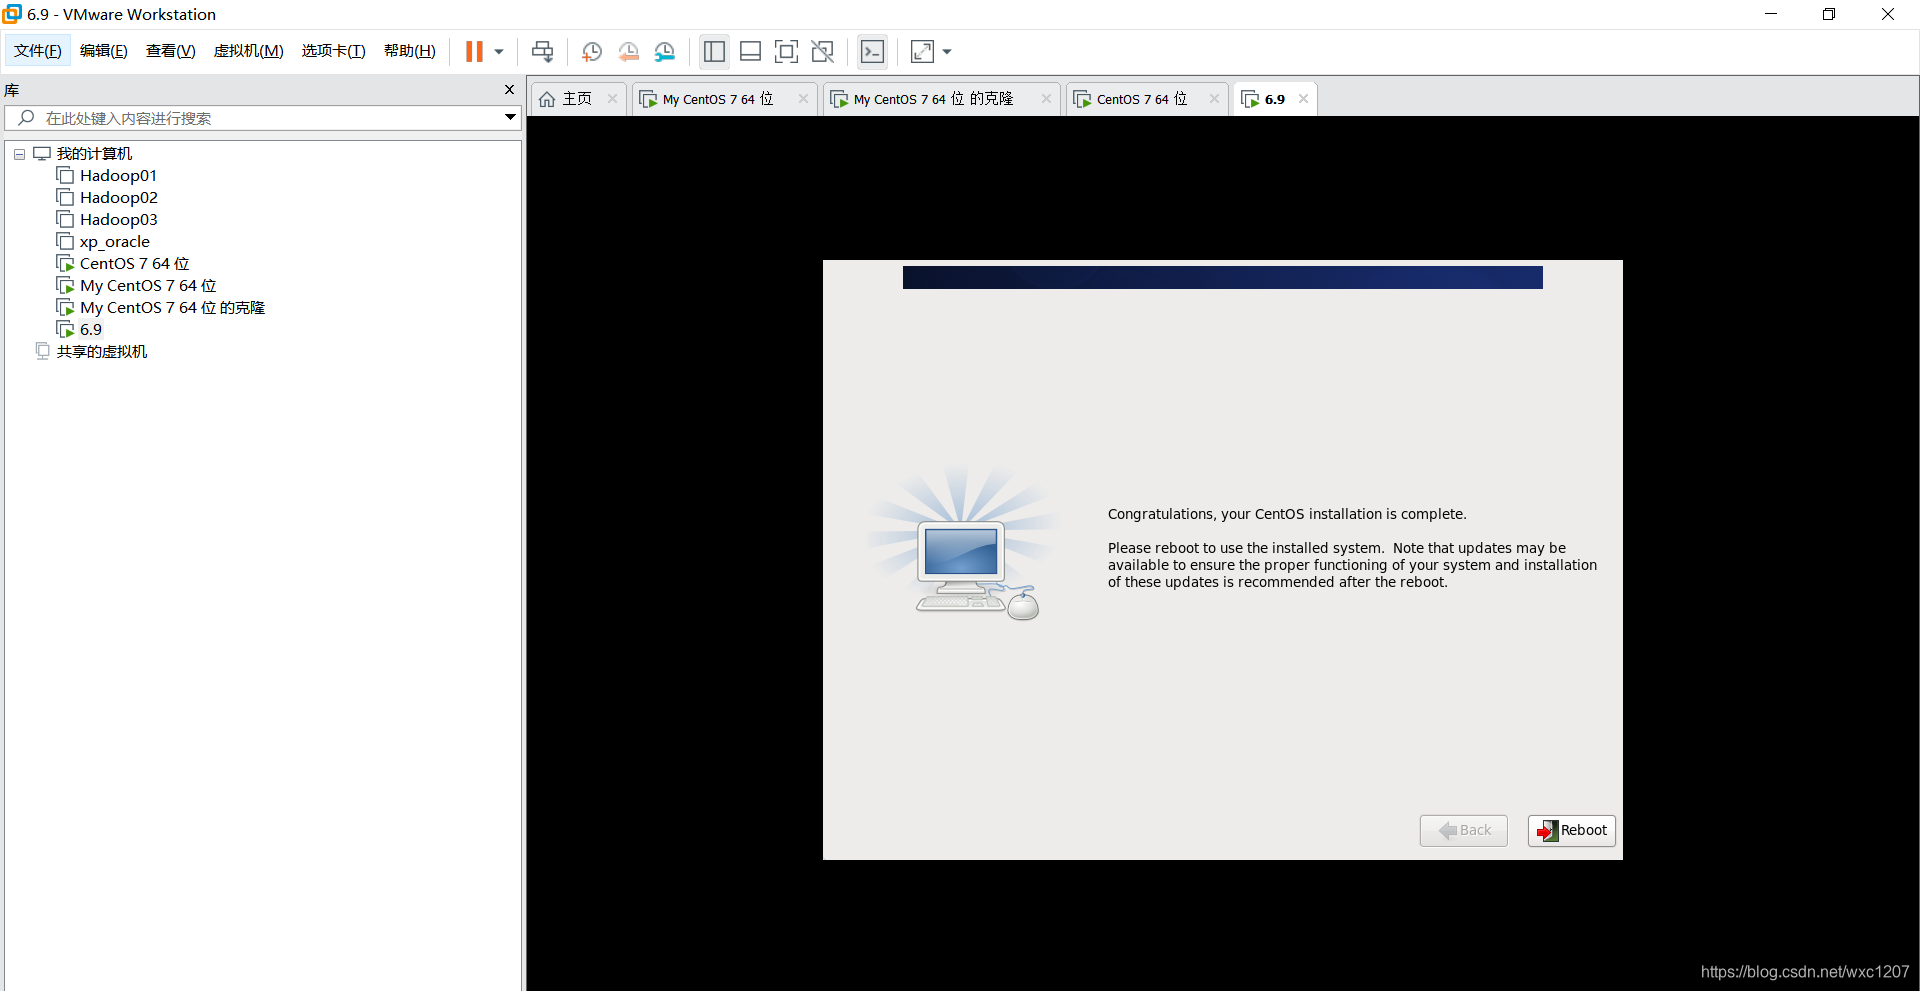Screen dimensions: 1920x991
Task: Open the 文件(F) menu
Action: coord(38,51)
